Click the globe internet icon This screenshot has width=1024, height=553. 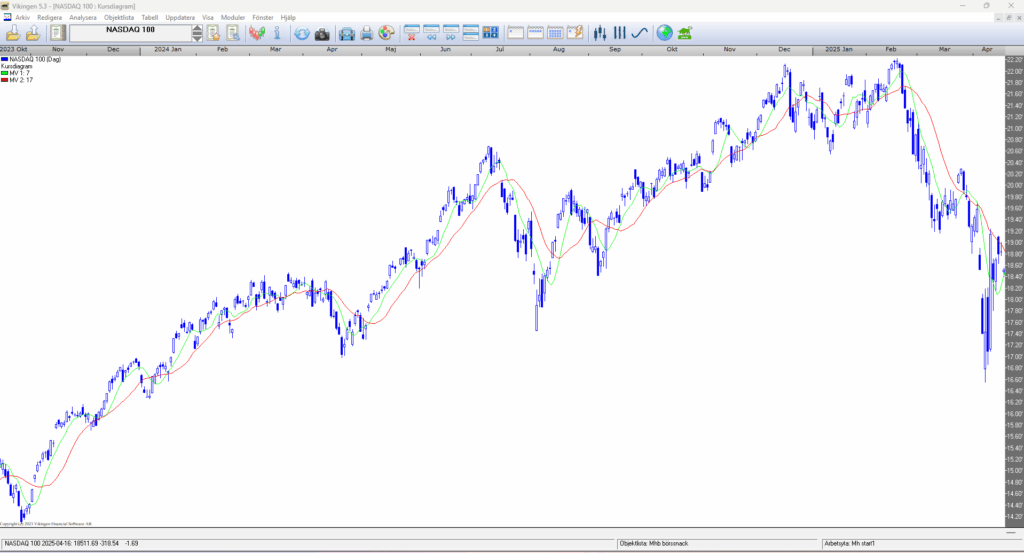point(664,33)
